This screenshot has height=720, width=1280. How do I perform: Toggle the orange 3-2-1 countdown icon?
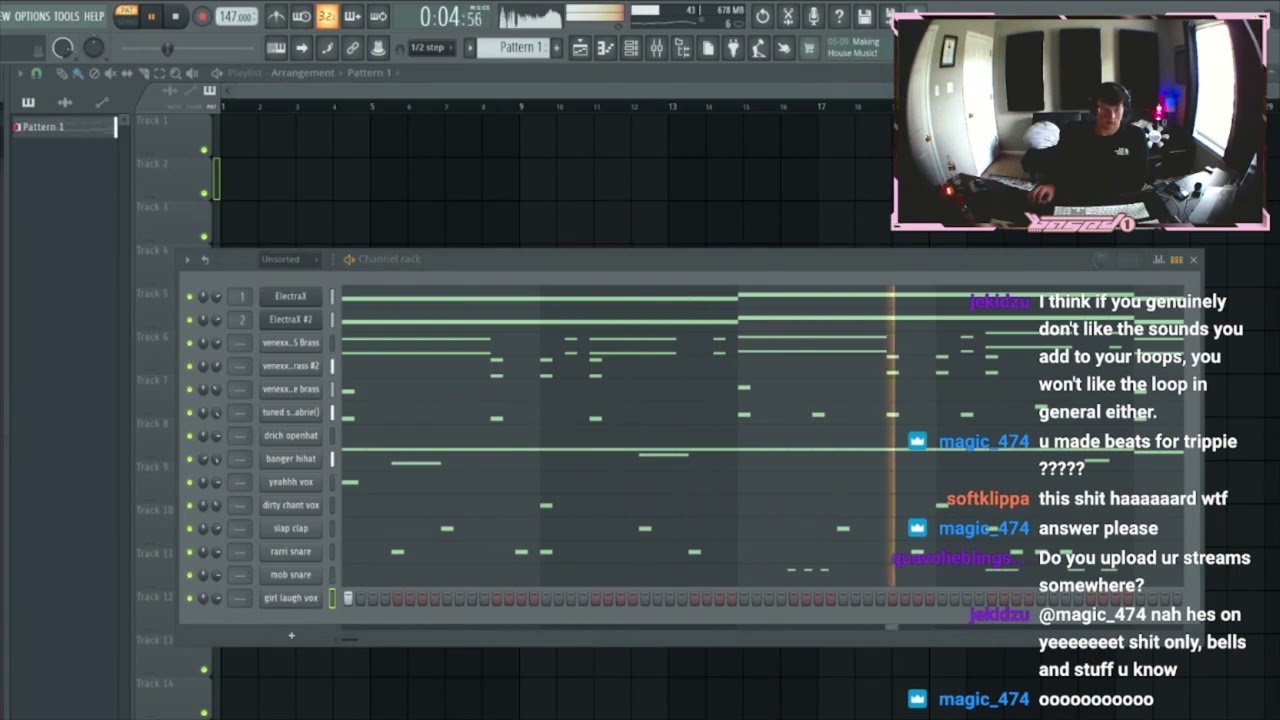tap(327, 16)
